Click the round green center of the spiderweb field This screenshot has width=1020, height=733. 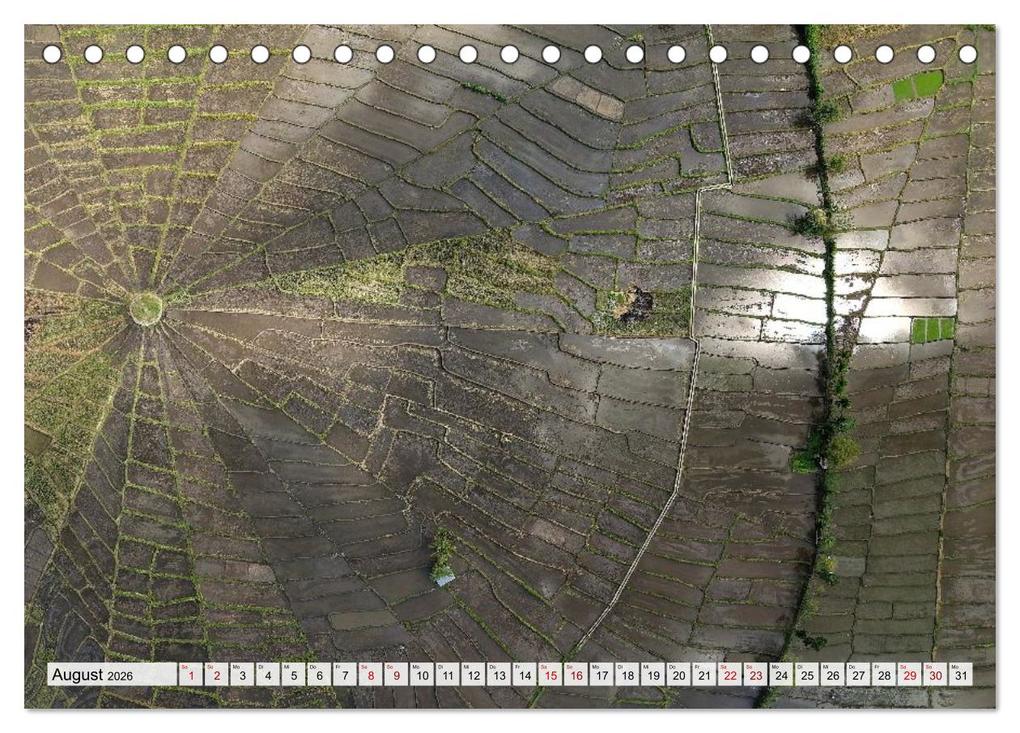click(x=146, y=308)
